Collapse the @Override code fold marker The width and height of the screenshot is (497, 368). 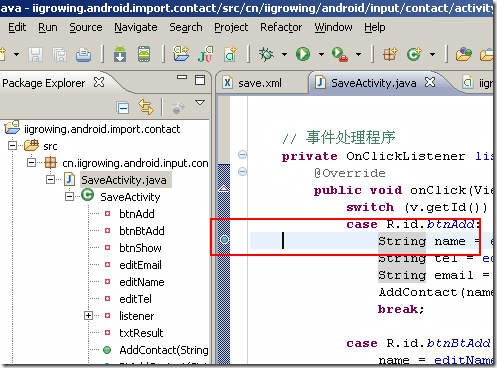[x=243, y=172]
